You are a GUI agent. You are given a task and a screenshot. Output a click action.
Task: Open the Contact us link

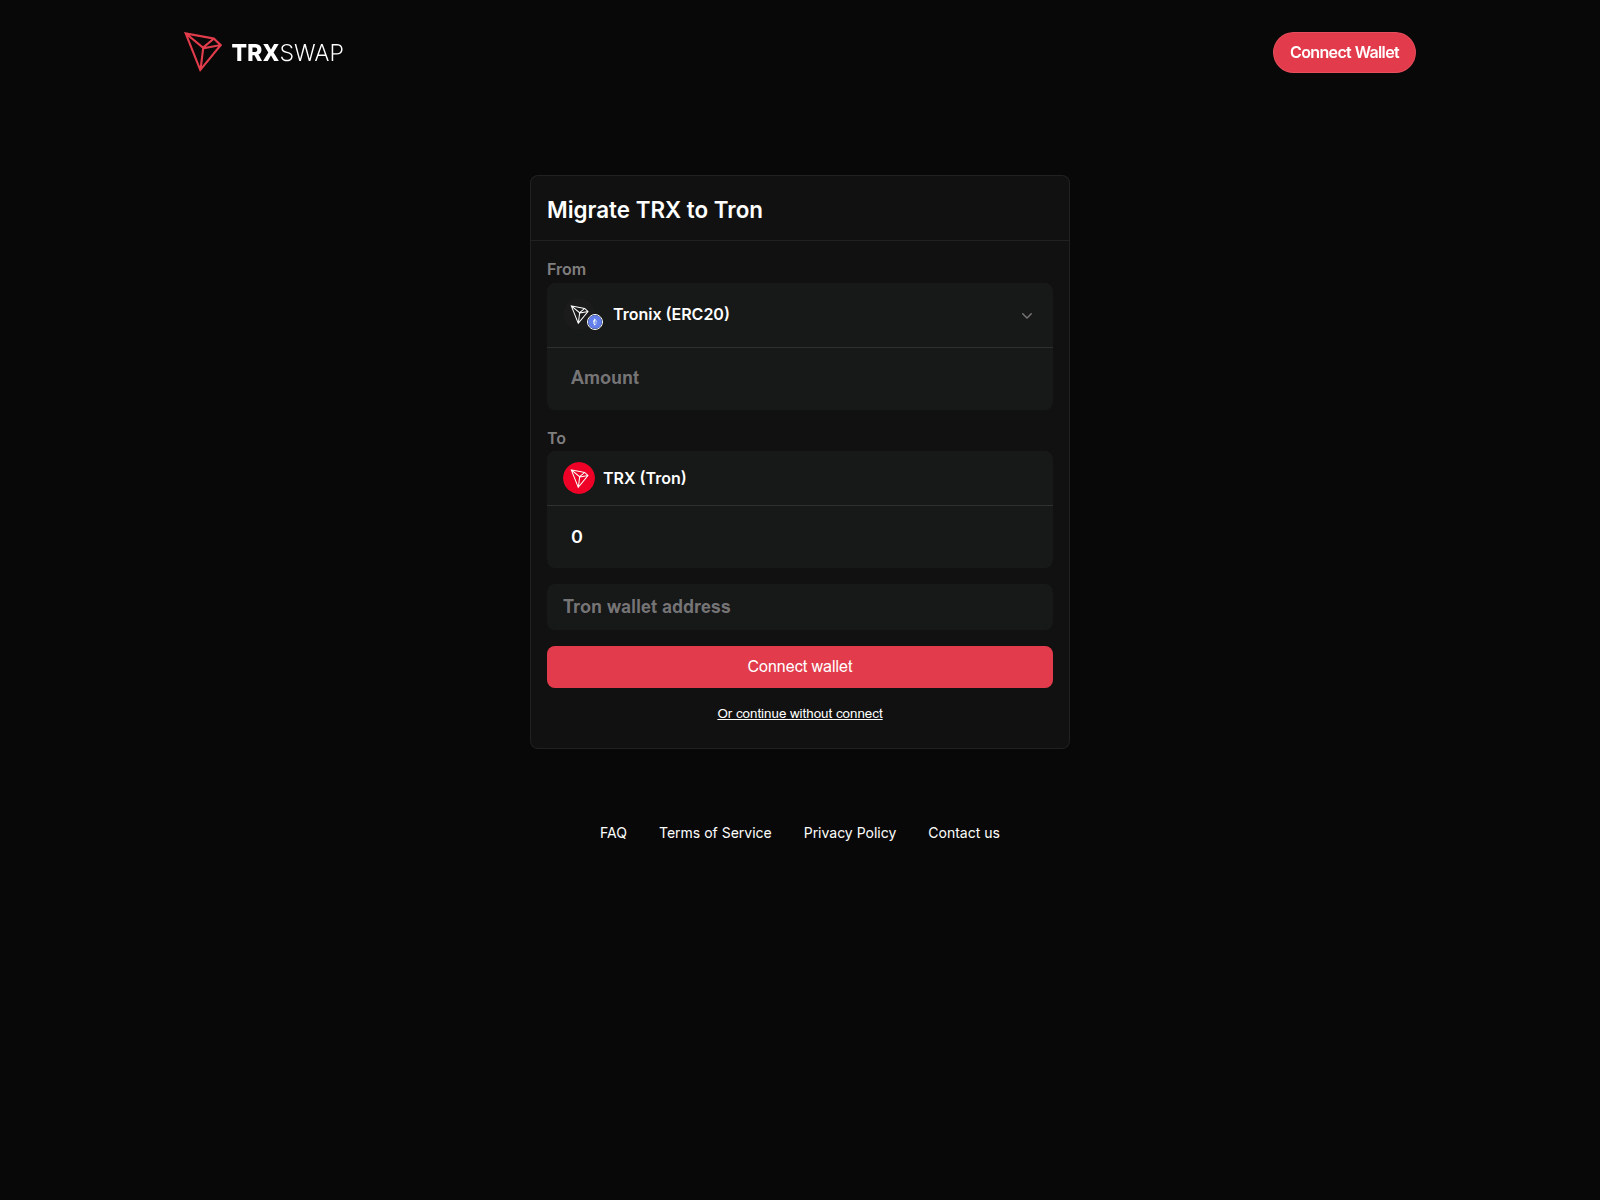tap(964, 833)
